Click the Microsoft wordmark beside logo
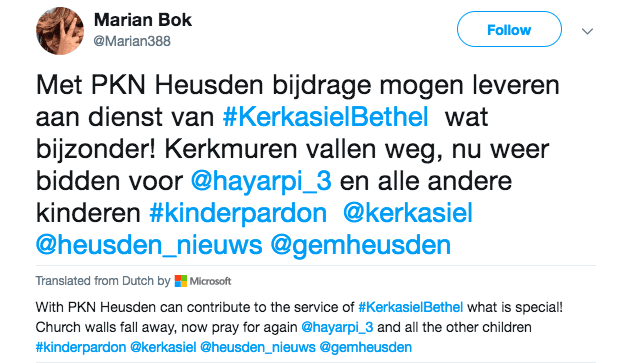This screenshot has height=363, width=633. [x=210, y=281]
